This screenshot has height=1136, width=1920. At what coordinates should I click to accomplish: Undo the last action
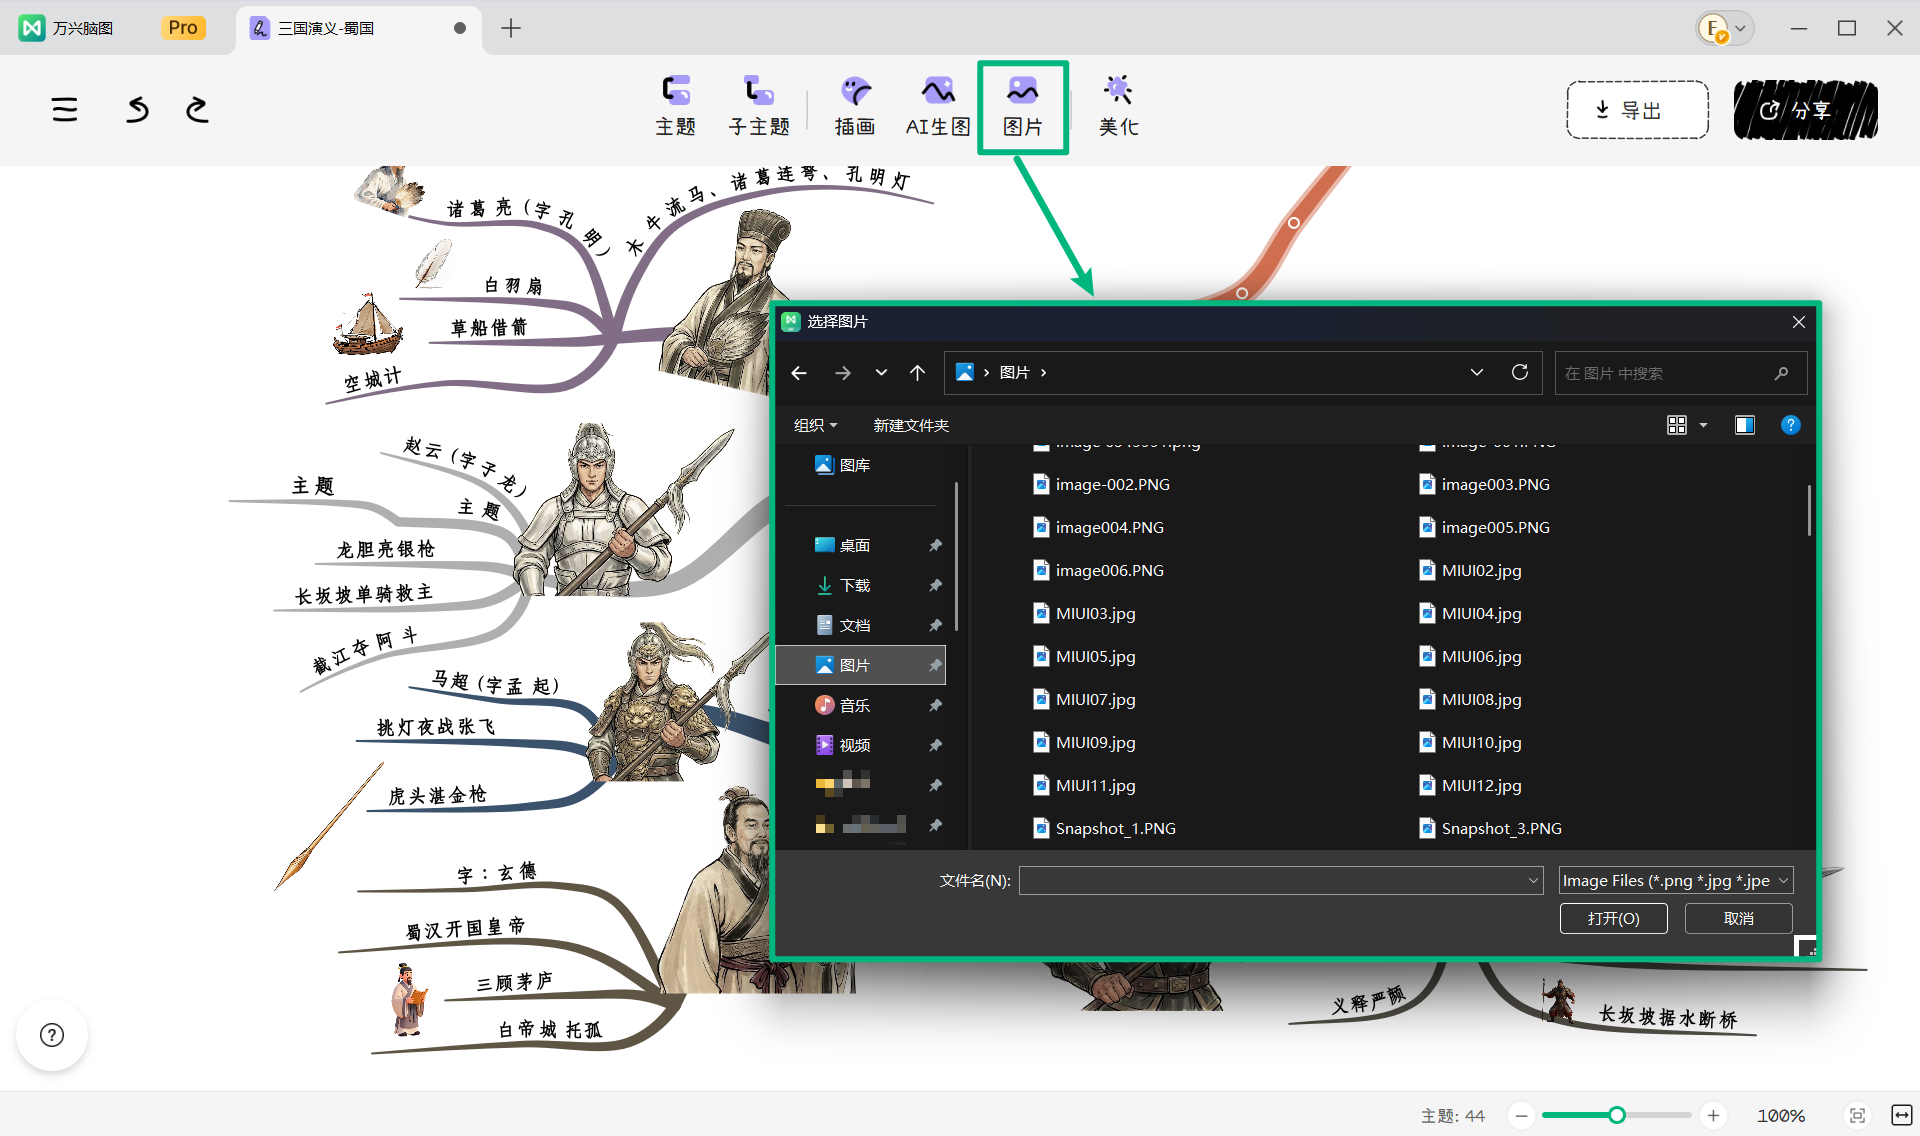tap(138, 109)
